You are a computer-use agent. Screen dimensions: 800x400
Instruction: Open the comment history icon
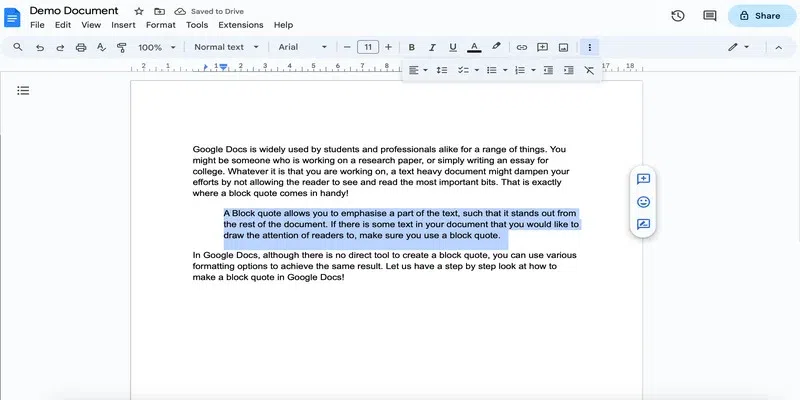tap(710, 16)
